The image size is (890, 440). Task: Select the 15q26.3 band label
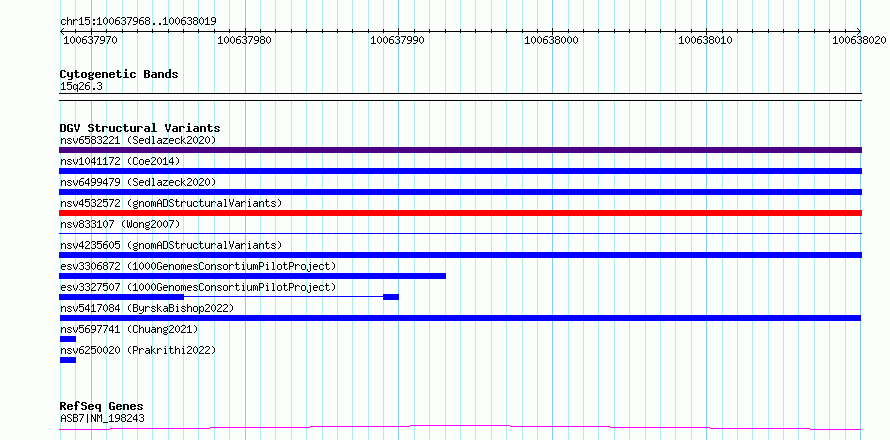[x=81, y=87]
